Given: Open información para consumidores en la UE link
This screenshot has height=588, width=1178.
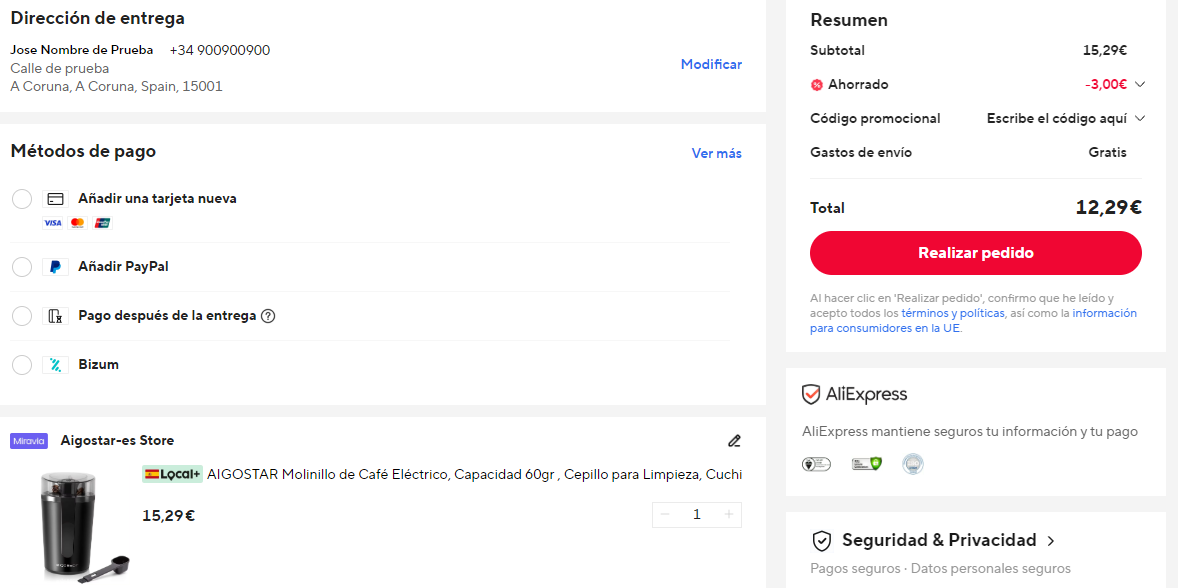Looking at the screenshot, I should (973, 321).
